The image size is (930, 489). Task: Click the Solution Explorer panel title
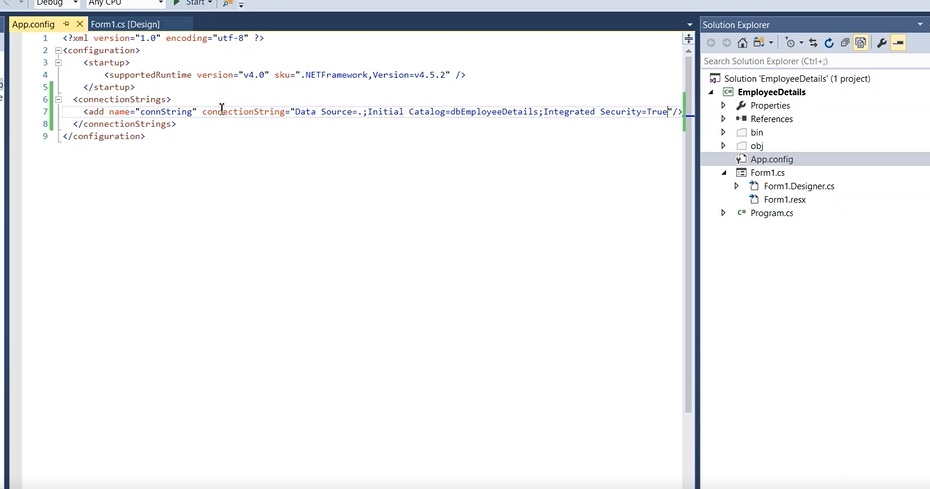point(736,25)
